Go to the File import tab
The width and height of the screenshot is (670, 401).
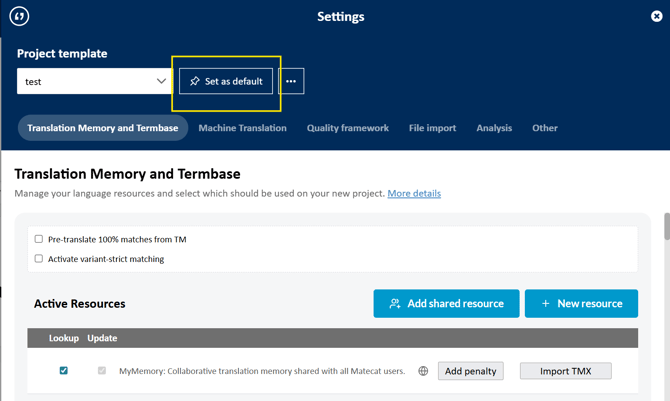[x=432, y=128]
